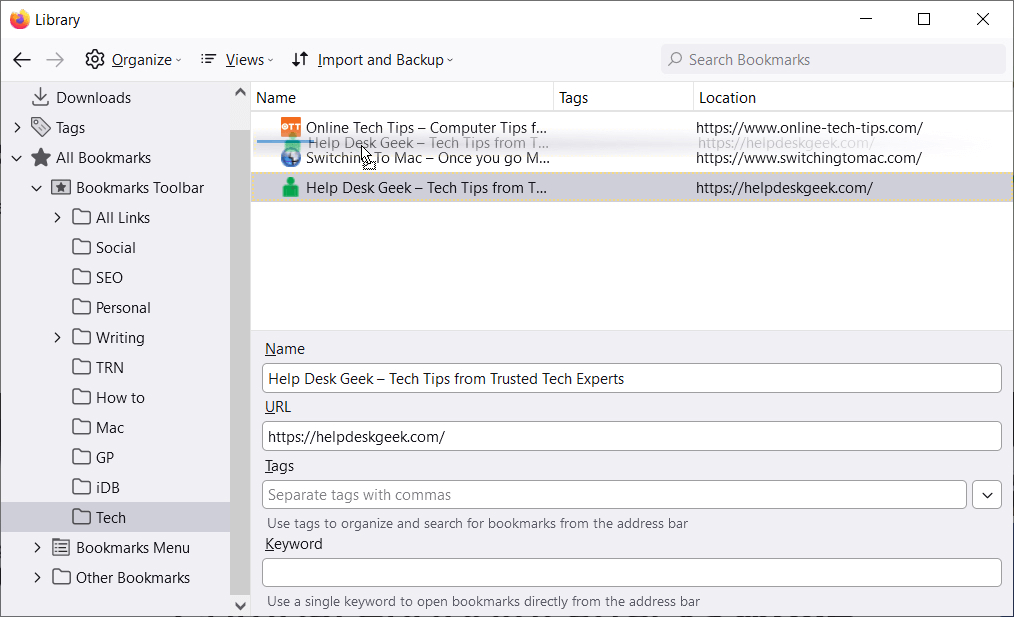Image resolution: width=1014 pixels, height=617 pixels.
Task: Click the green Help Desk Geek favicon
Action: (x=290, y=187)
